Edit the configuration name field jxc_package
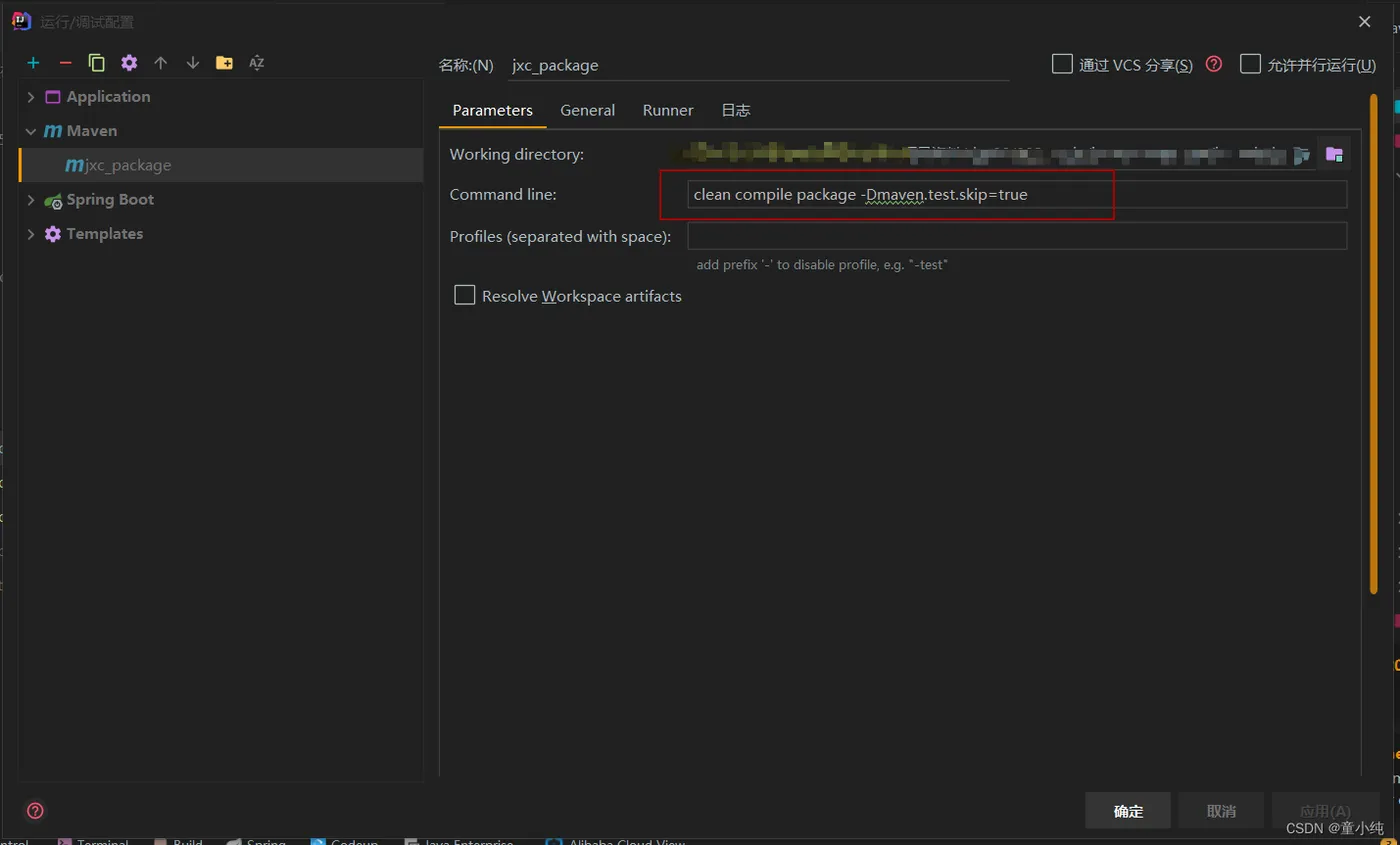The height and width of the screenshot is (845, 1400). point(758,65)
